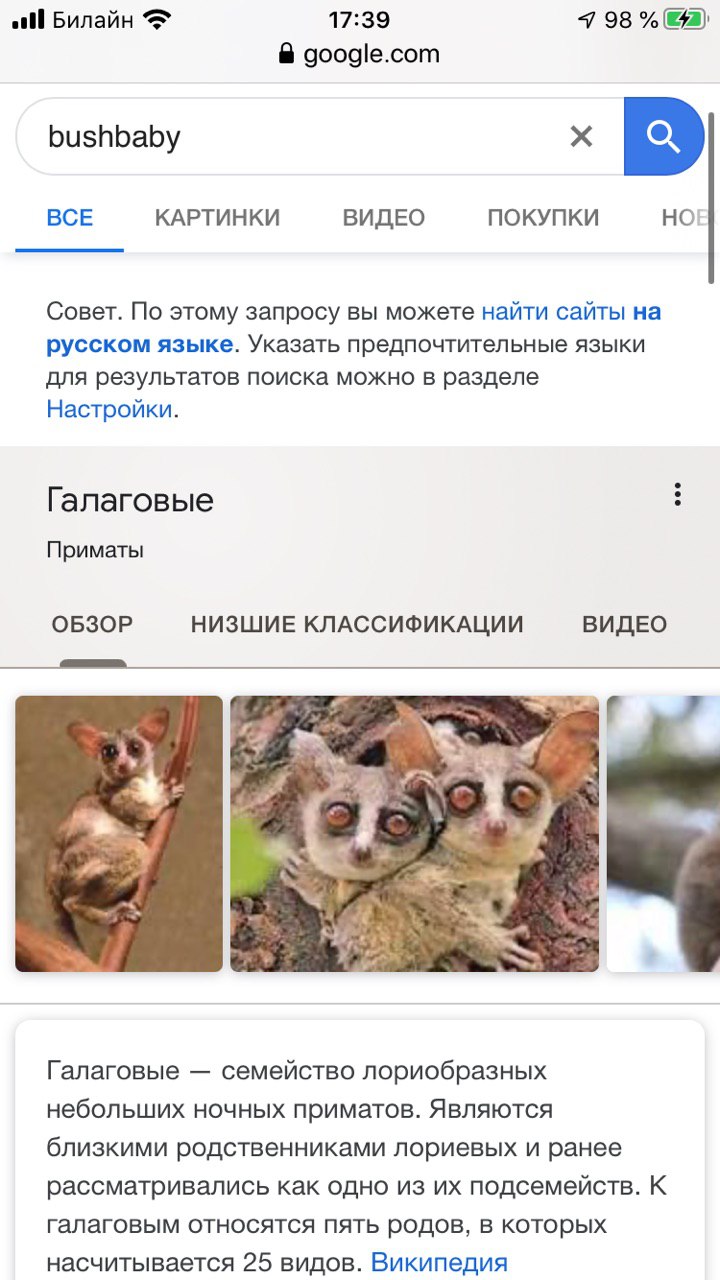Switch to the КАРТИНКИ tab
This screenshot has width=720, height=1280.
[x=217, y=218]
